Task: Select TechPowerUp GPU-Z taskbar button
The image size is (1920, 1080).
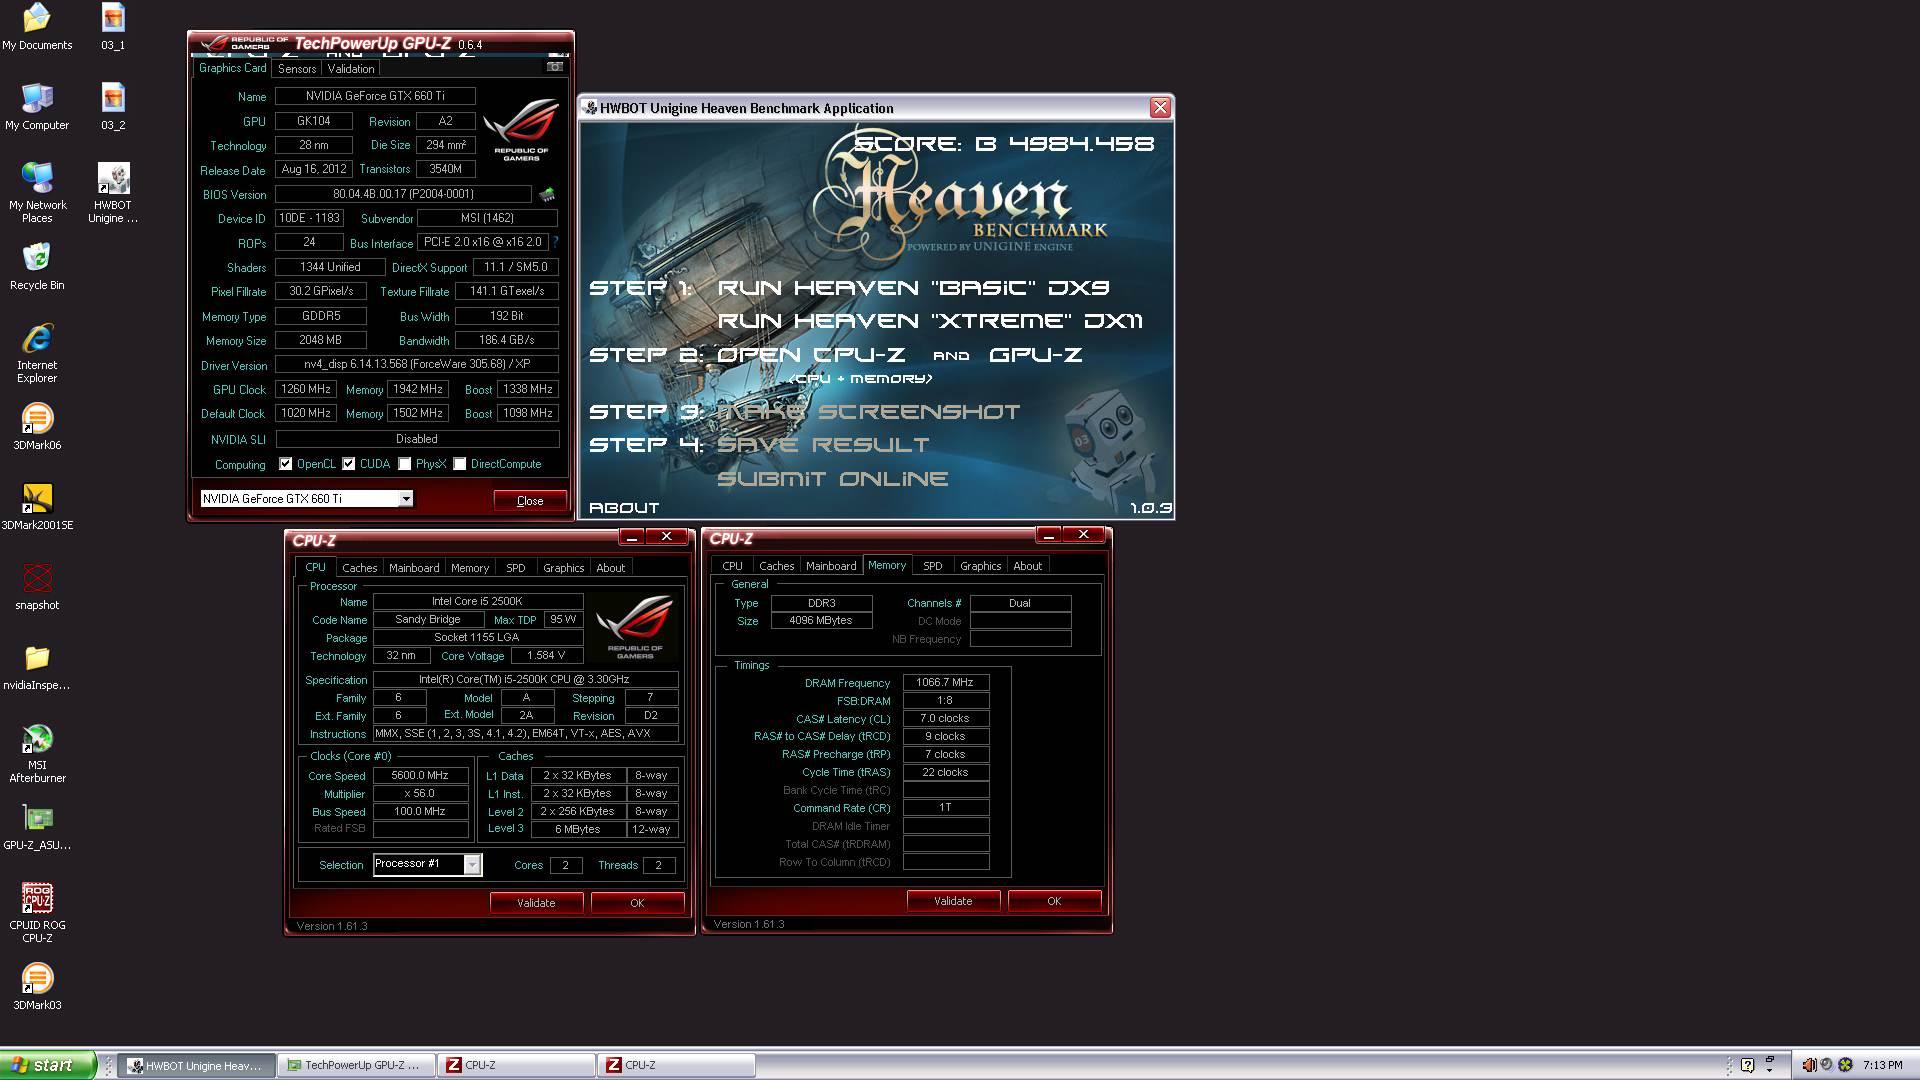Action: (357, 1065)
